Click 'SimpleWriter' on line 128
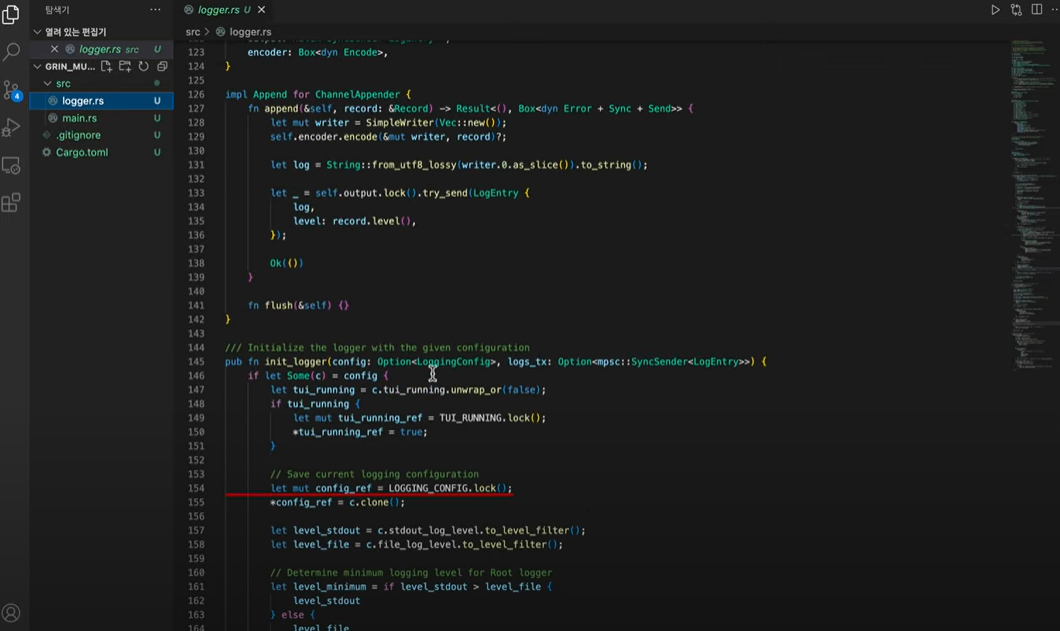 point(400,122)
